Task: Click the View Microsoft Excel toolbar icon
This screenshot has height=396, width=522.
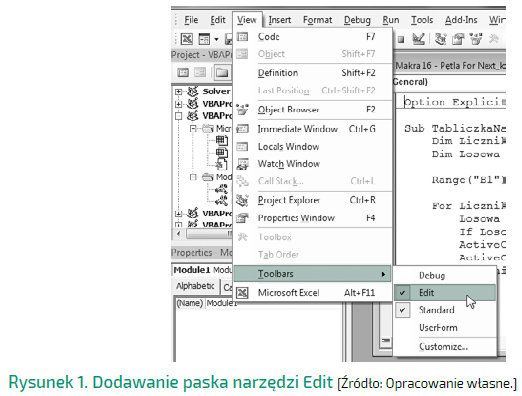Action: (187, 39)
